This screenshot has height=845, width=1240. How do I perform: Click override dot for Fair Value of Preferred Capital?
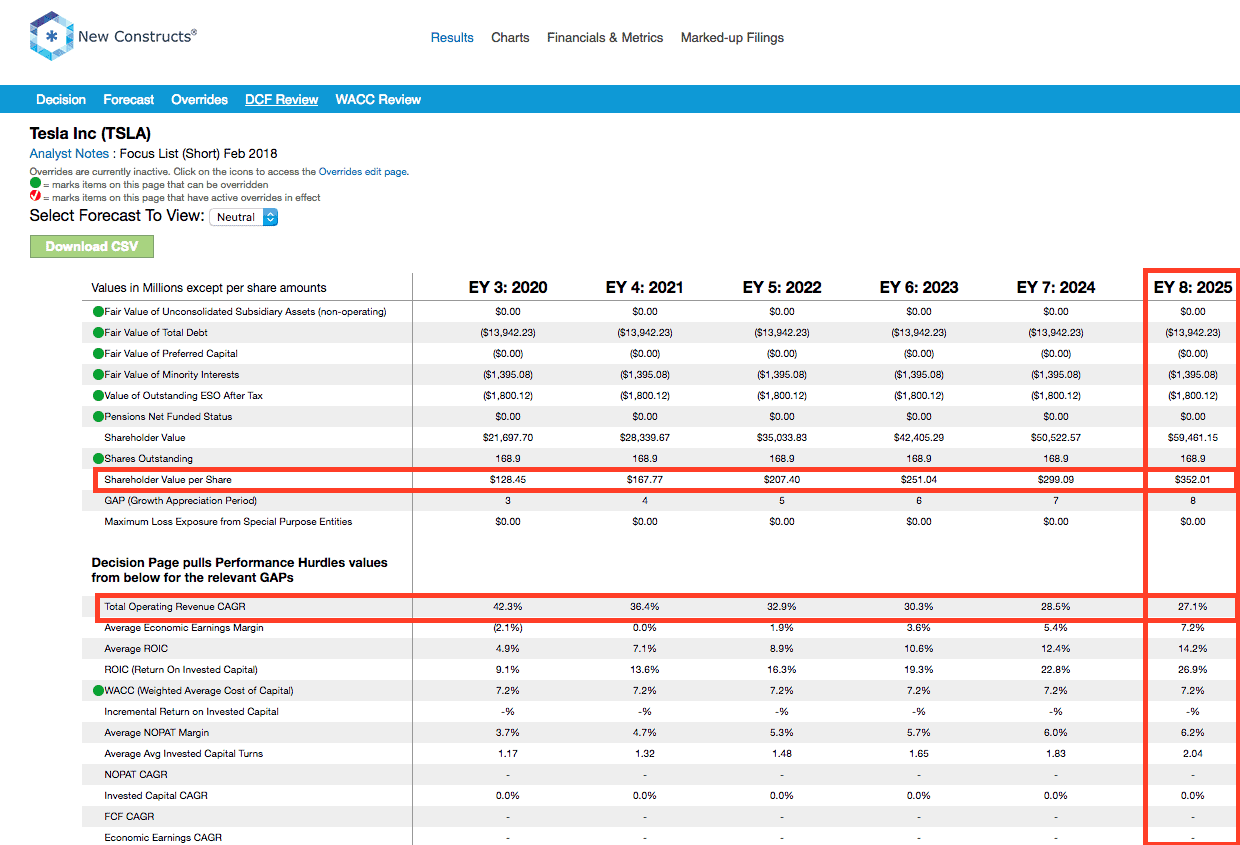[98, 353]
